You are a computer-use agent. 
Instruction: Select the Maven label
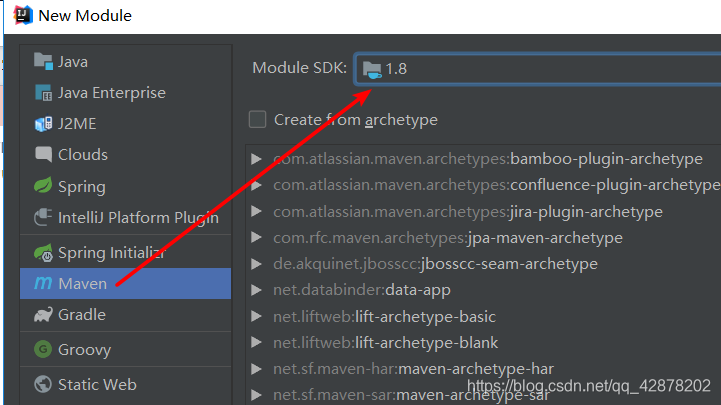coord(83,284)
